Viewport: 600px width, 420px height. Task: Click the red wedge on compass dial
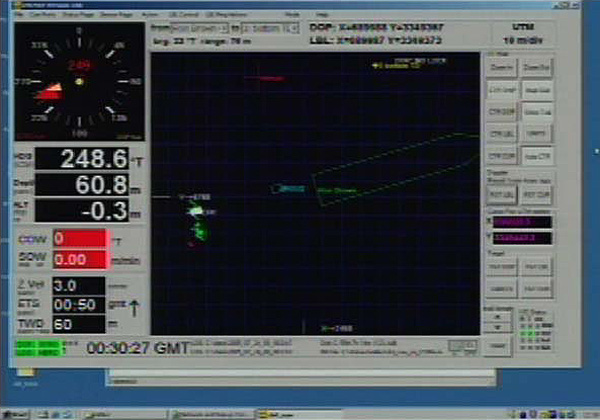(x=50, y=92)
